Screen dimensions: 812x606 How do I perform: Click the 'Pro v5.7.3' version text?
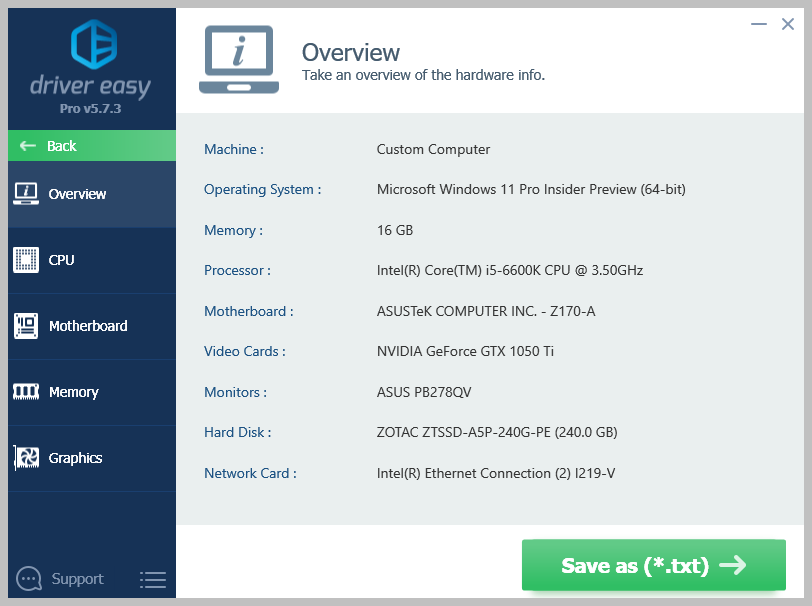[x=90, y=109]
